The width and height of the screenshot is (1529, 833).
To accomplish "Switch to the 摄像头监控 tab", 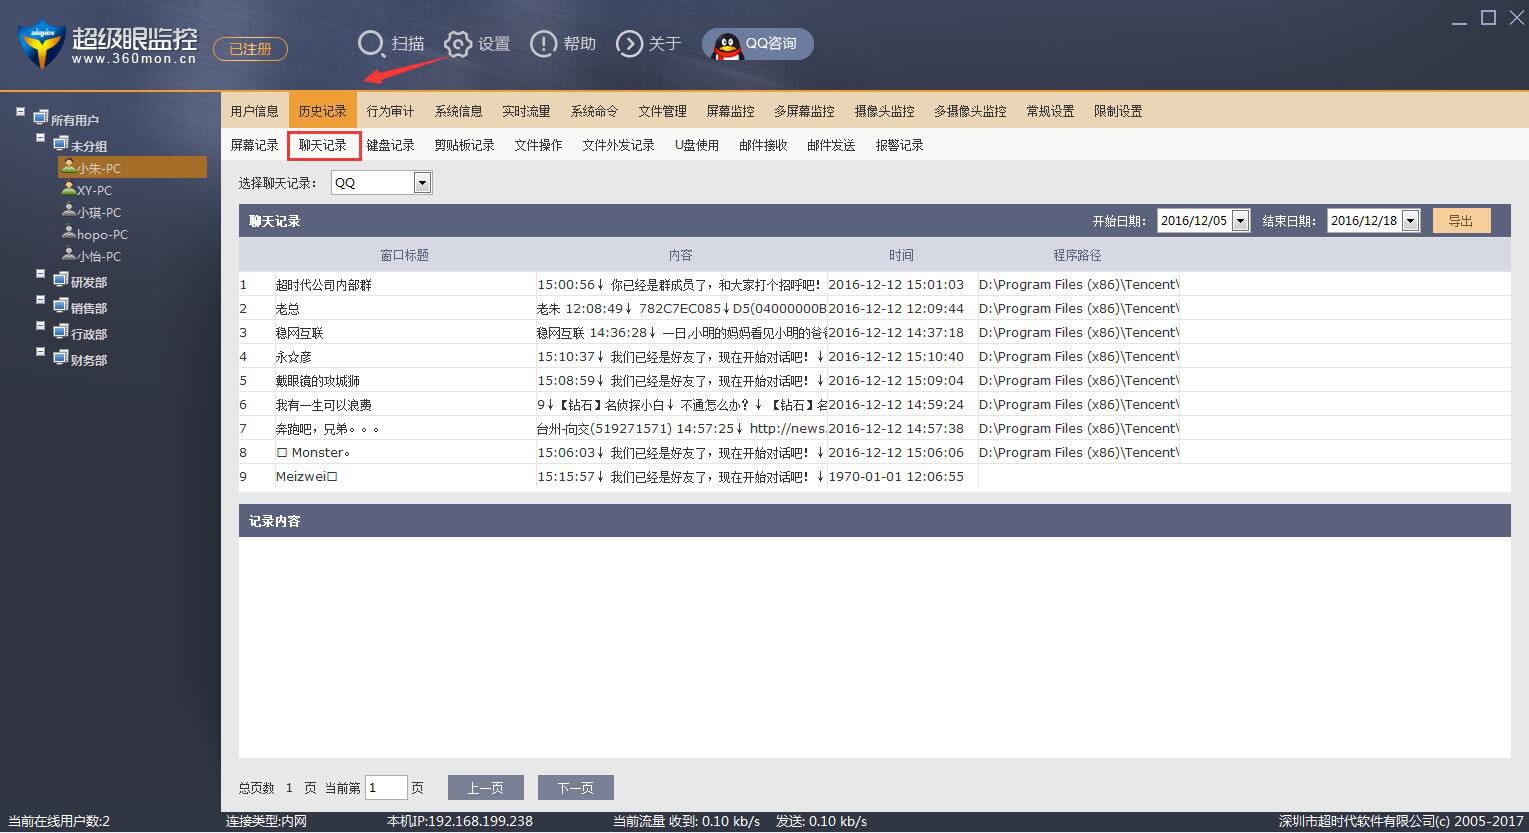I will click(884, 111).
